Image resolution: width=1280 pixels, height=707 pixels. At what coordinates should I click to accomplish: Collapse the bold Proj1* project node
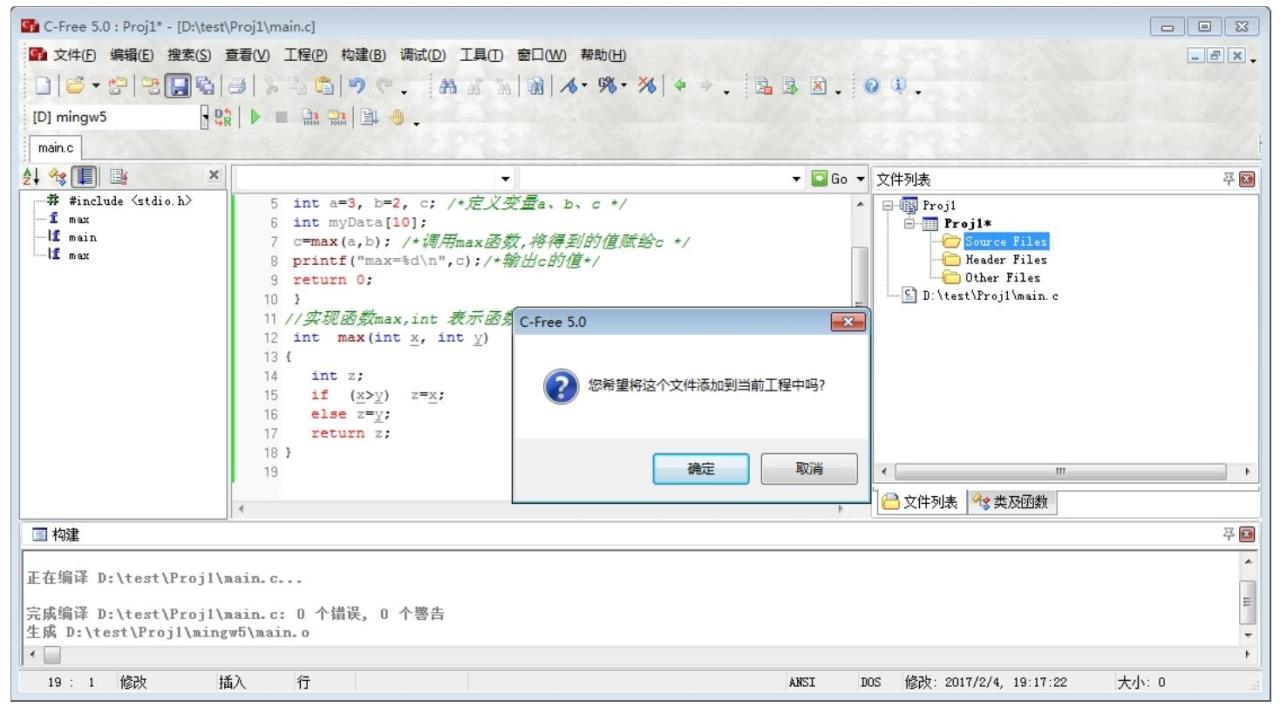tap(909, 224)
